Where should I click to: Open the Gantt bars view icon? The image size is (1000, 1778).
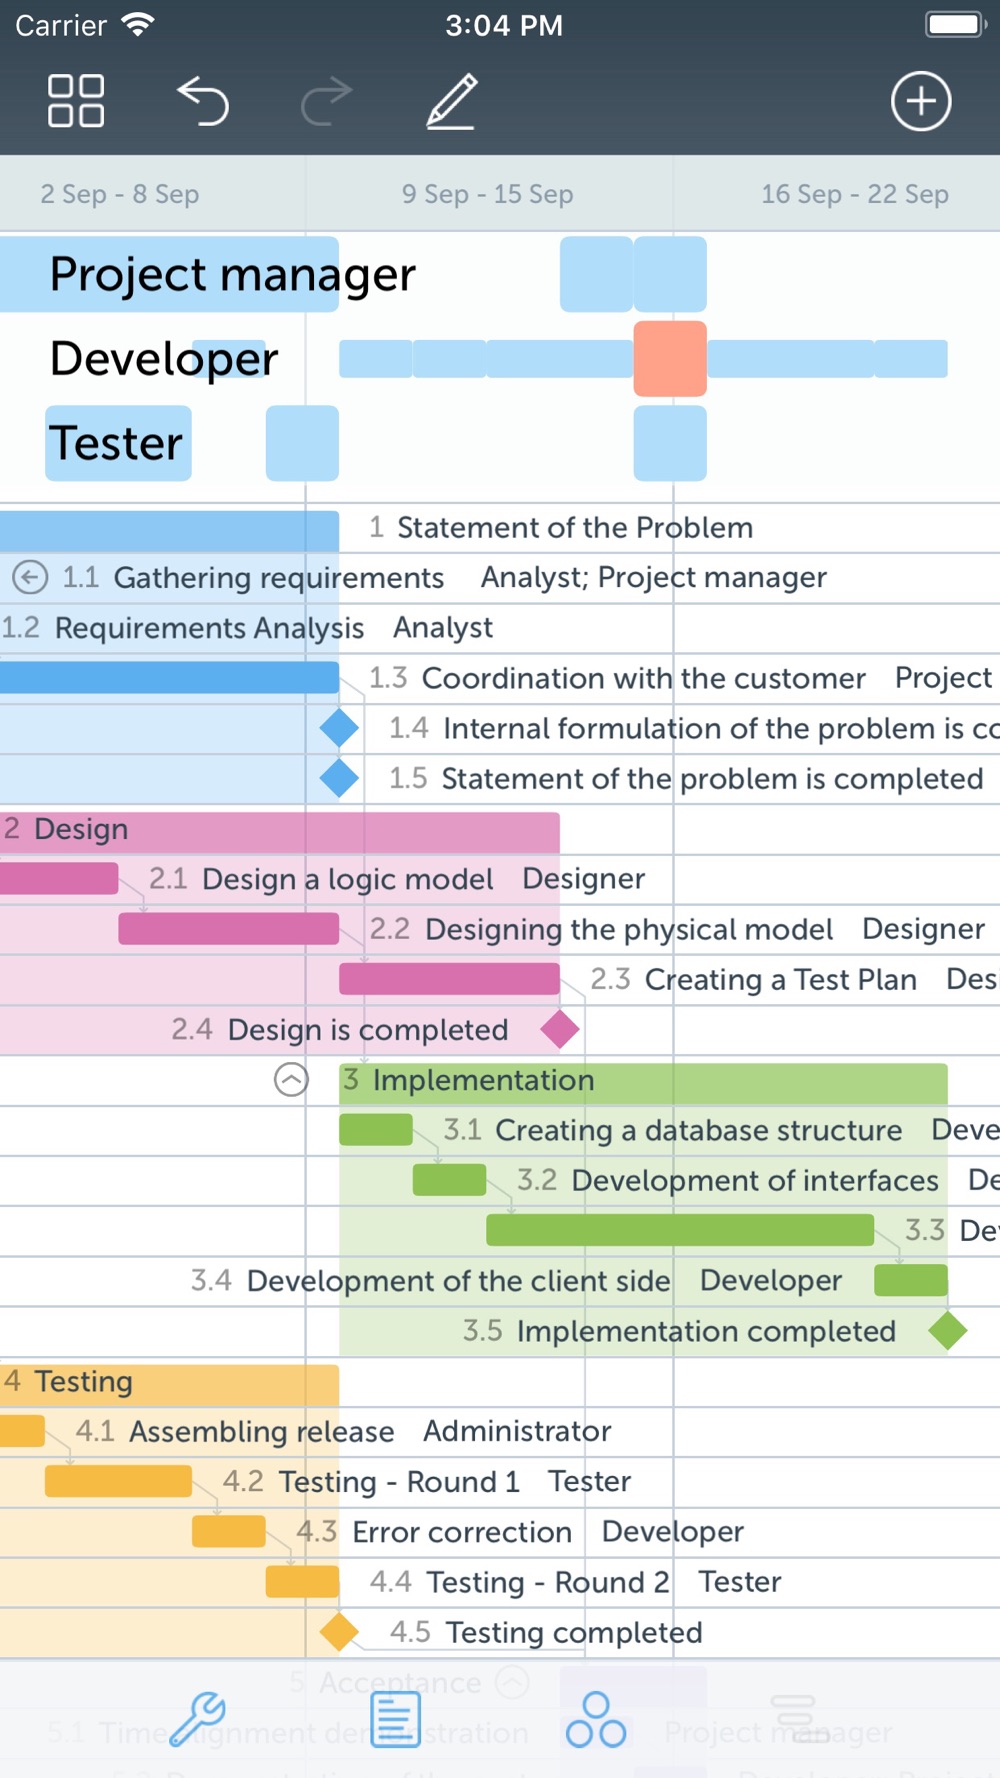(794, 1719)
